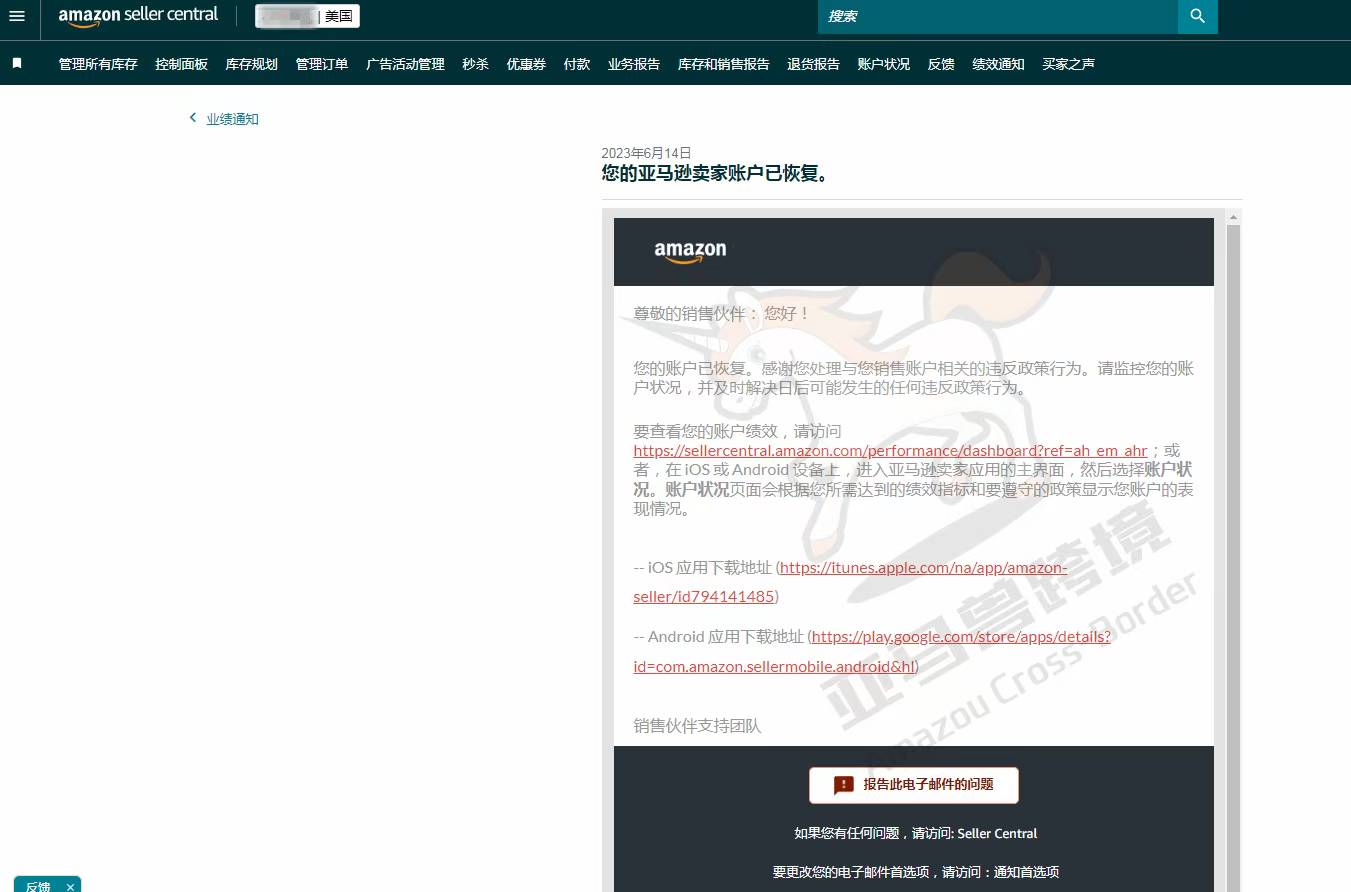Open the hamburger main menu
Image resolution: width=1351 pixels, height=892 pixels.
pyautogui.click(x=17, y=16)
